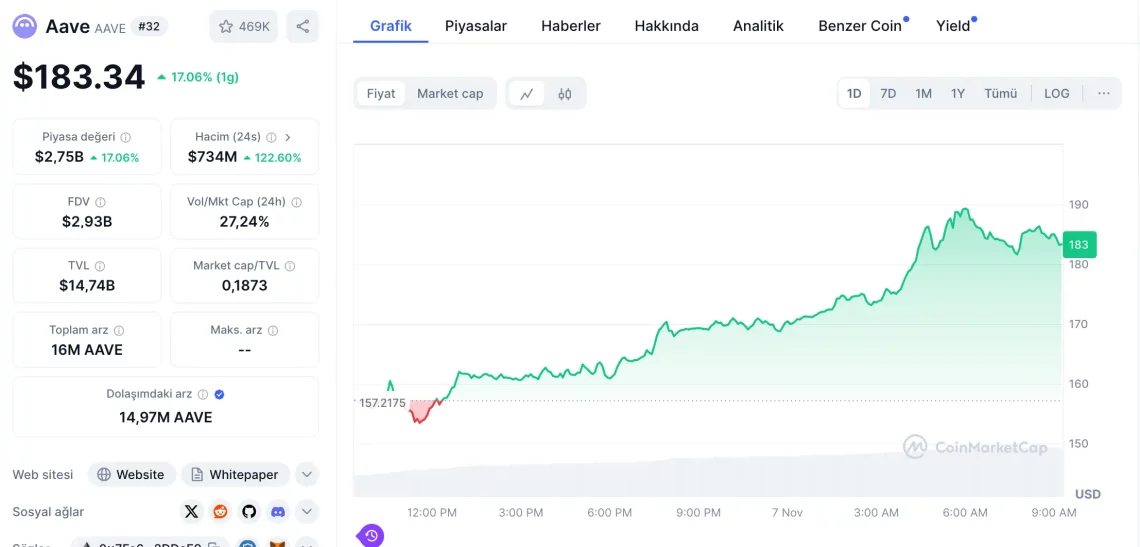Show info for Vol/Mkt Cap (24h)

click(x=297, y=201)
